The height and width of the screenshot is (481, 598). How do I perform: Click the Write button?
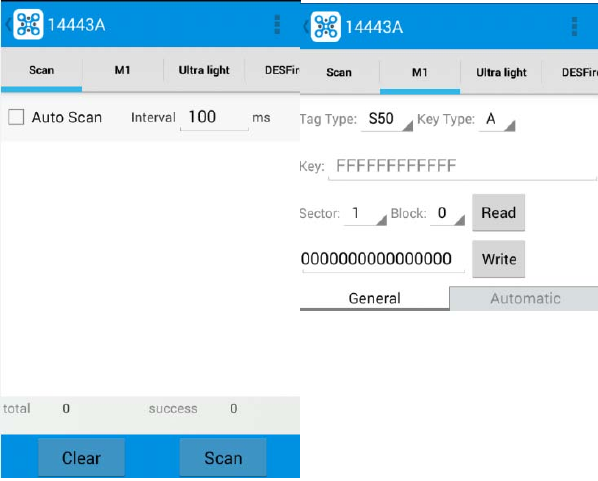[x=498, y=259]
